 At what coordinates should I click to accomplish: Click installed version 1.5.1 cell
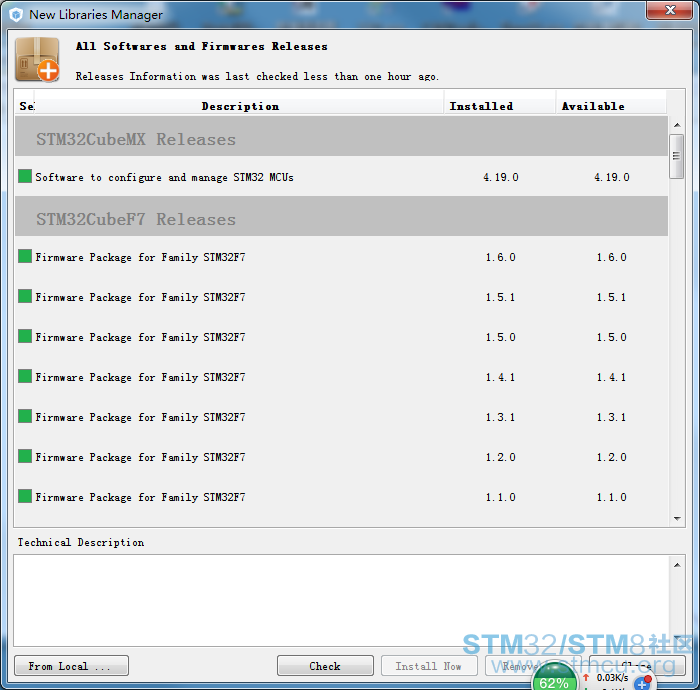pos(500,297)
